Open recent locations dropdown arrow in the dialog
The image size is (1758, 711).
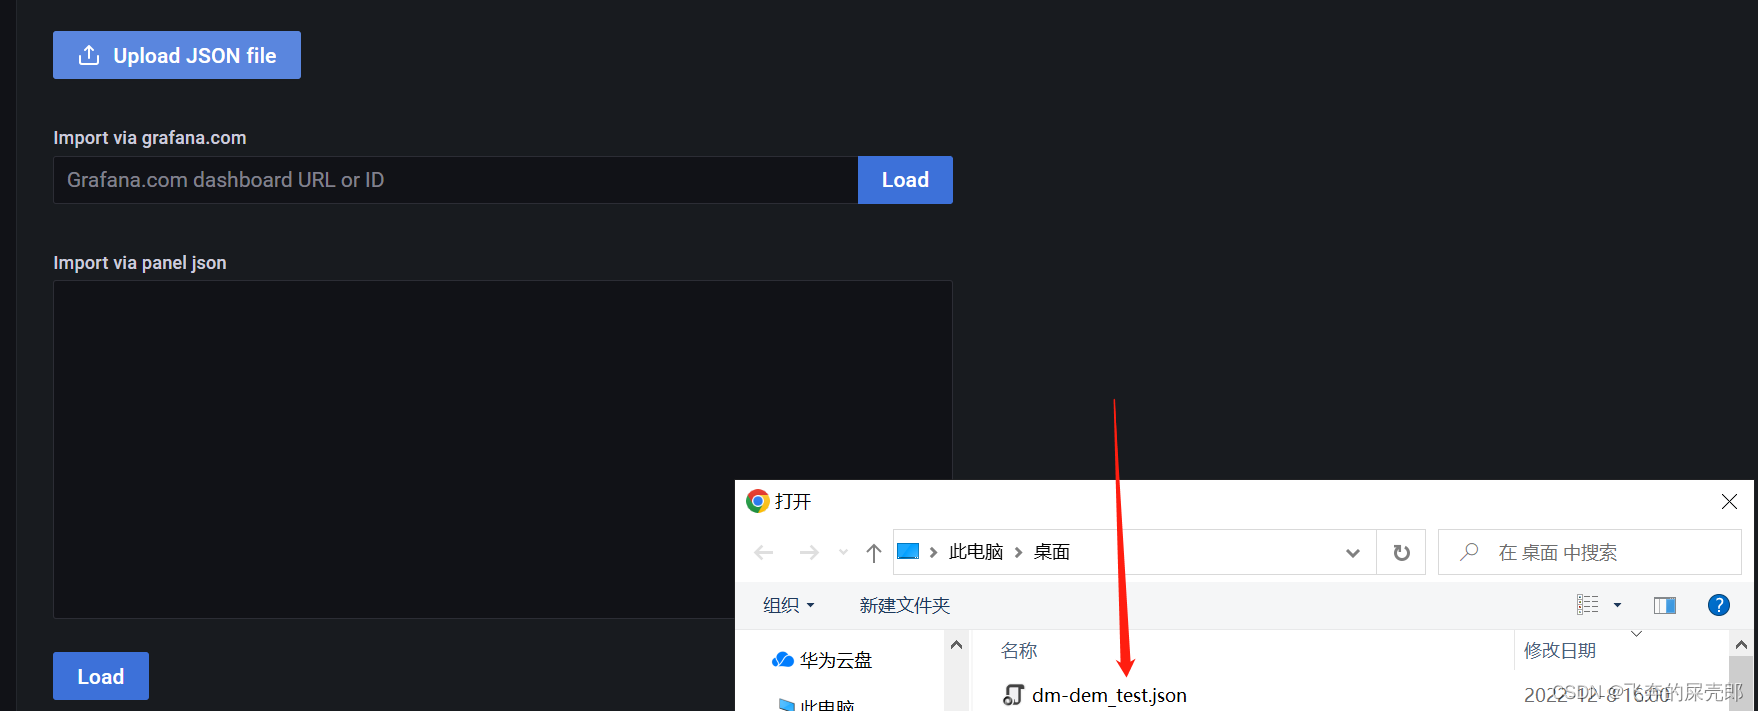click(843, 552)
